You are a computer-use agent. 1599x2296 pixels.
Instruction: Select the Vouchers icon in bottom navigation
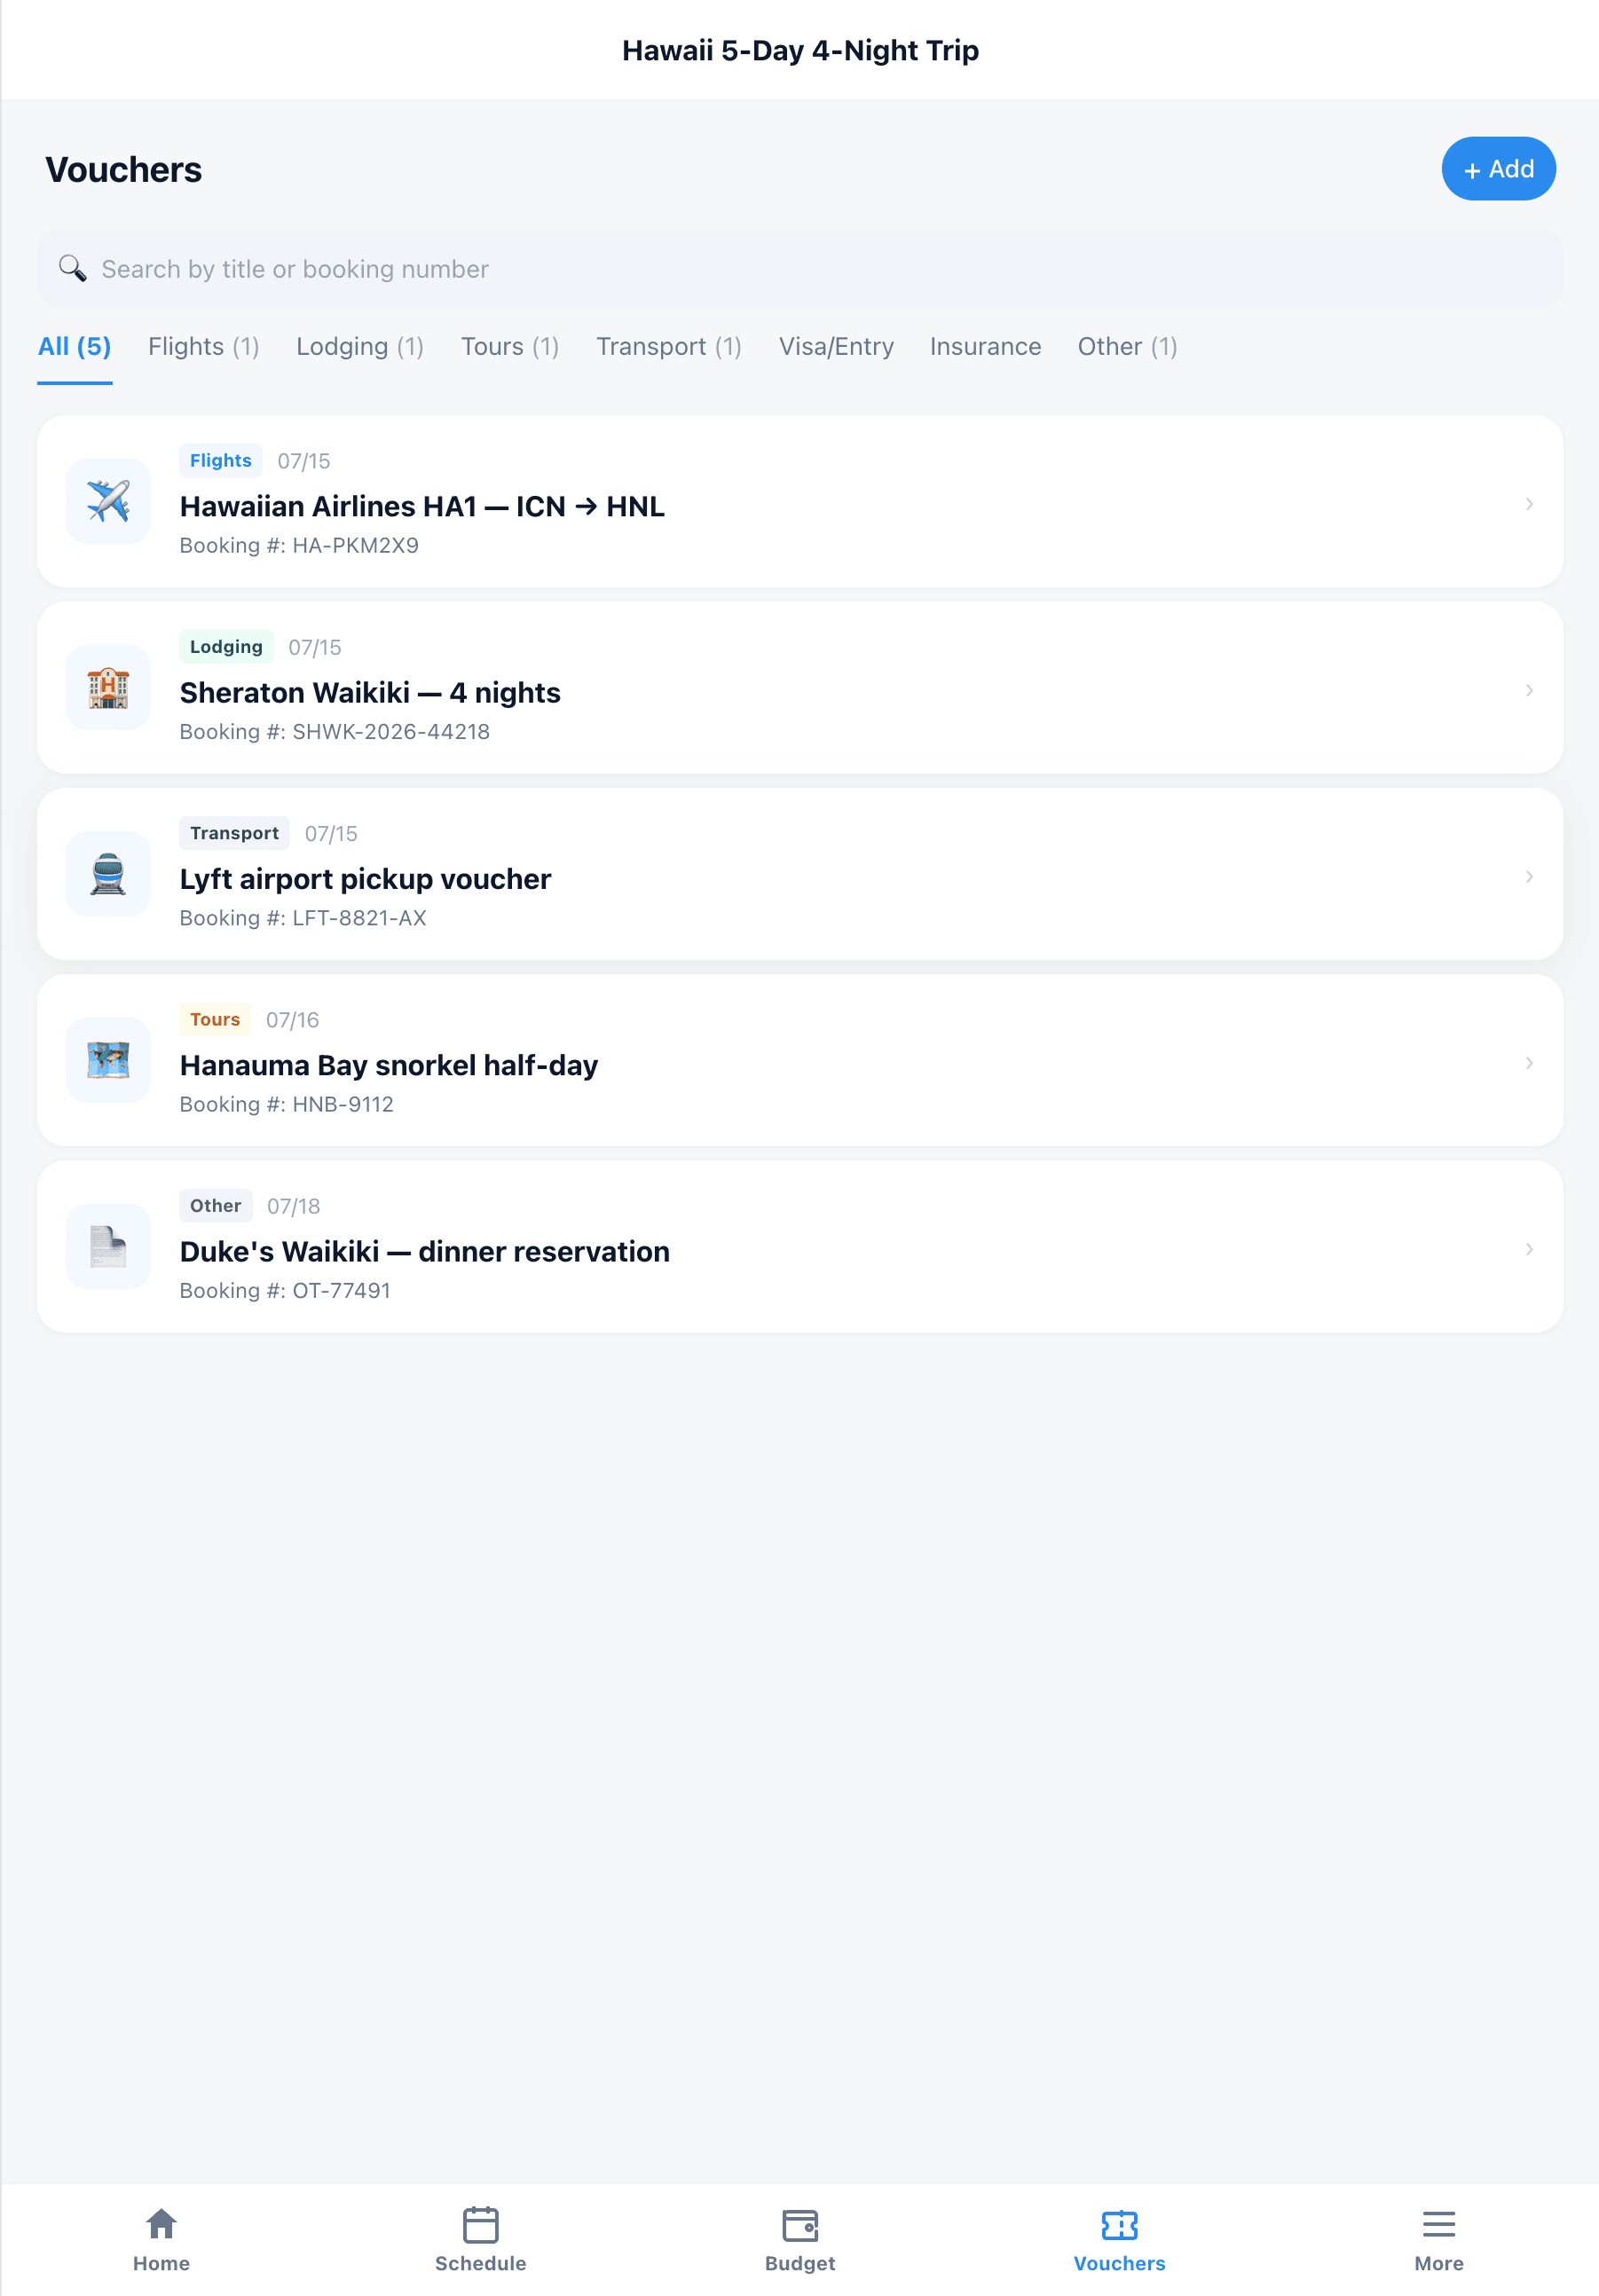click(x=1119, y=2227)
